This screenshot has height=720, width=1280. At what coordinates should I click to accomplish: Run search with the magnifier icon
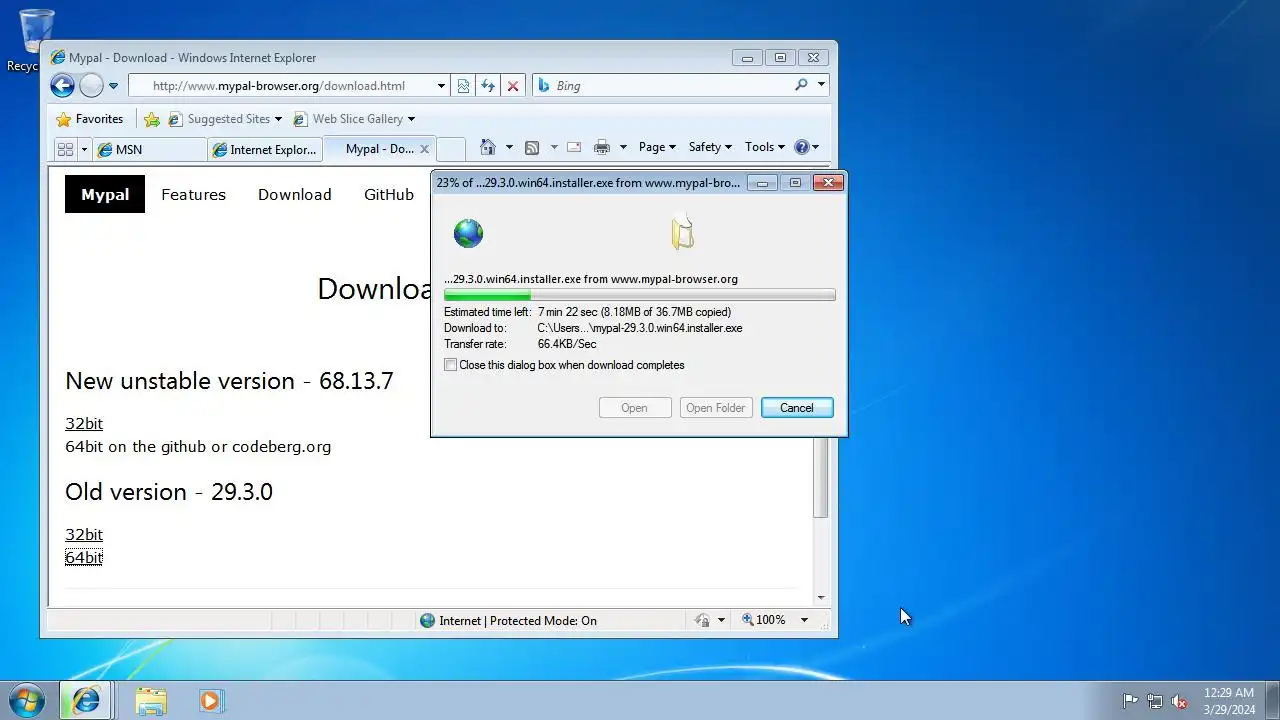pos(801,85)
